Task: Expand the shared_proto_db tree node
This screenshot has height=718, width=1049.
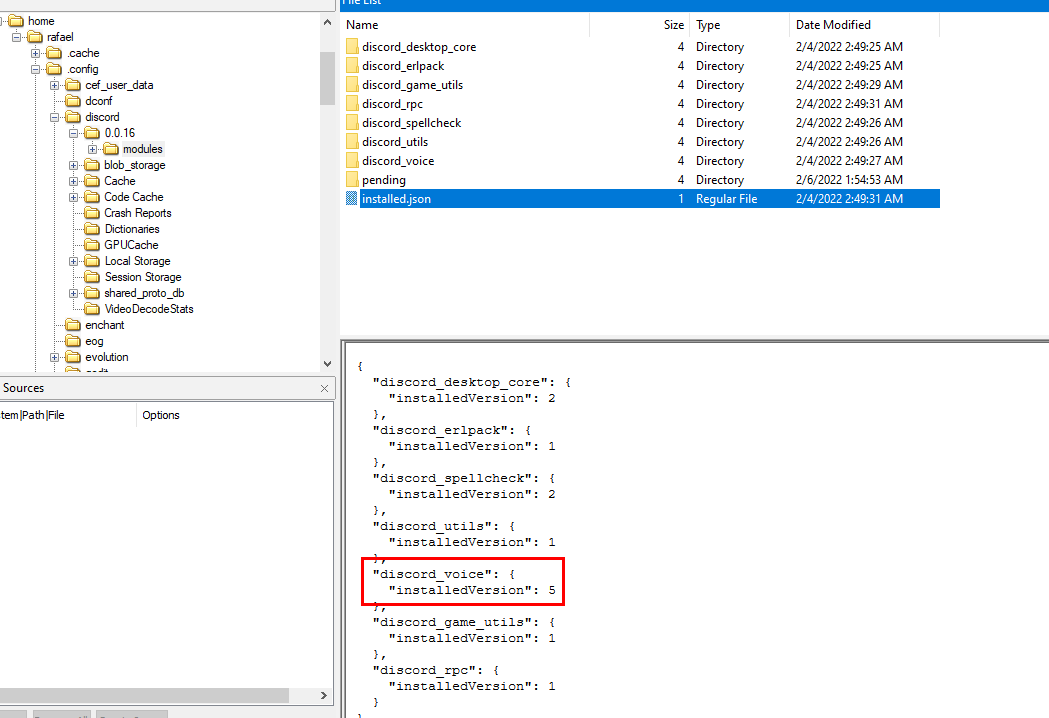Action: pyautogui.click(x=74, y=293)
